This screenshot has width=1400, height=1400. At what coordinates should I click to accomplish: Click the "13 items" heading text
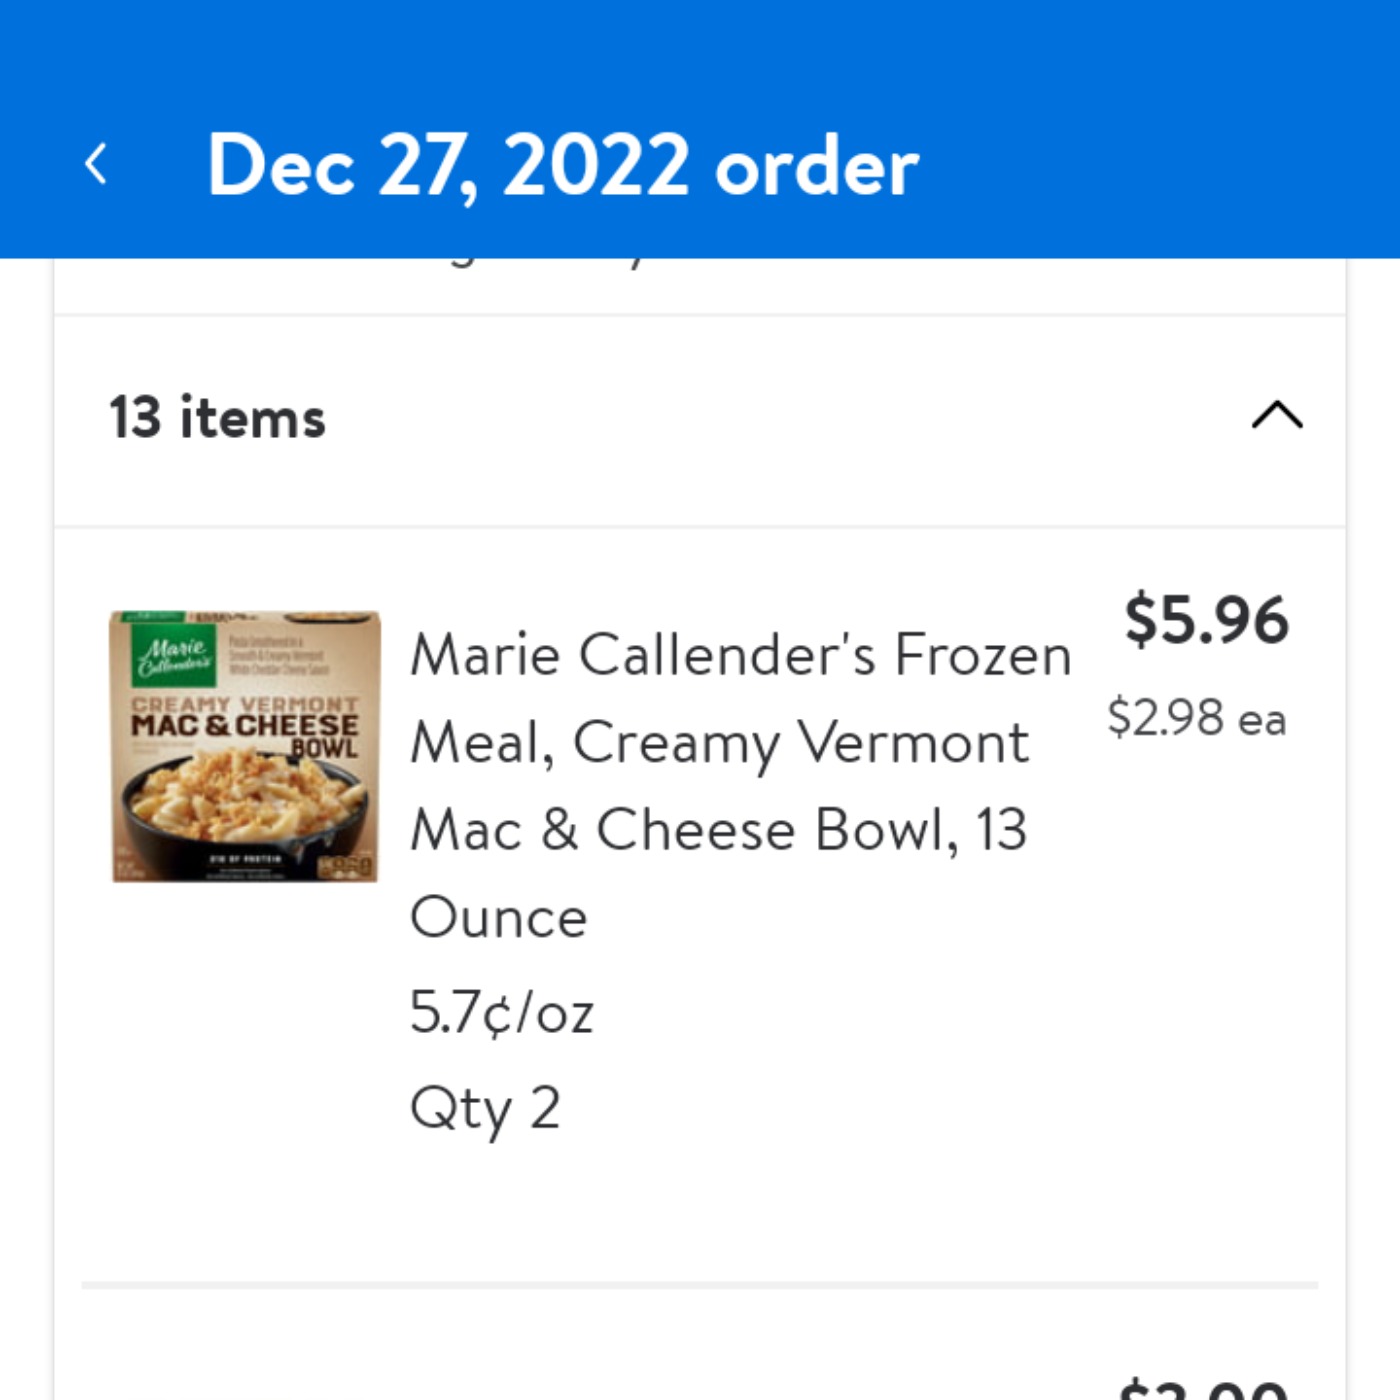pyautogui.click(x=217, y=417)
